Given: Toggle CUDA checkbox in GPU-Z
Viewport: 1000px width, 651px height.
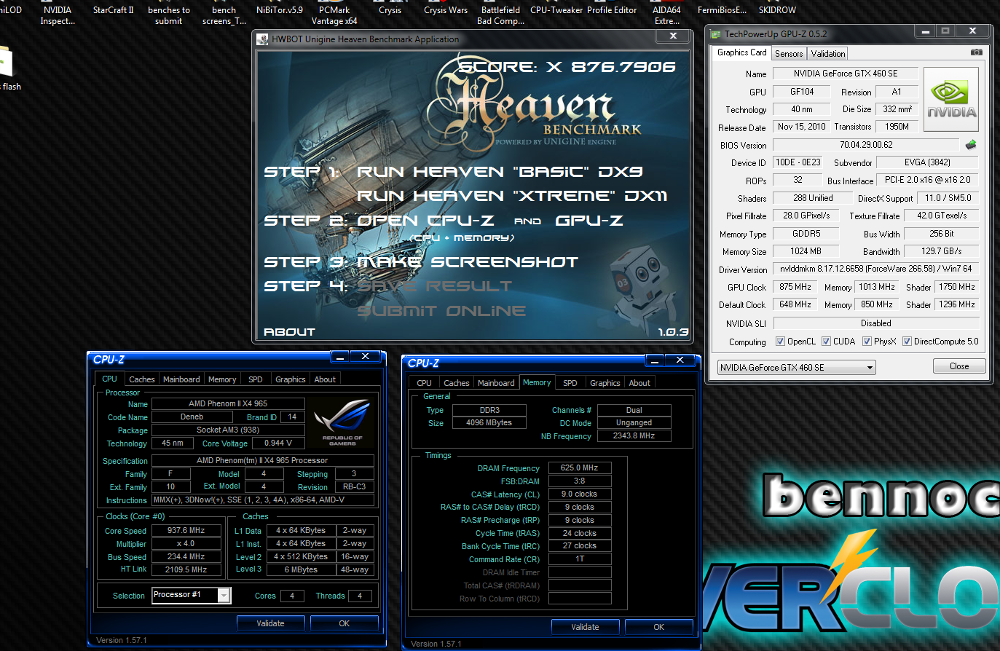Looking at the screenshot, I should pyautogui.click(x=826, y=341).
